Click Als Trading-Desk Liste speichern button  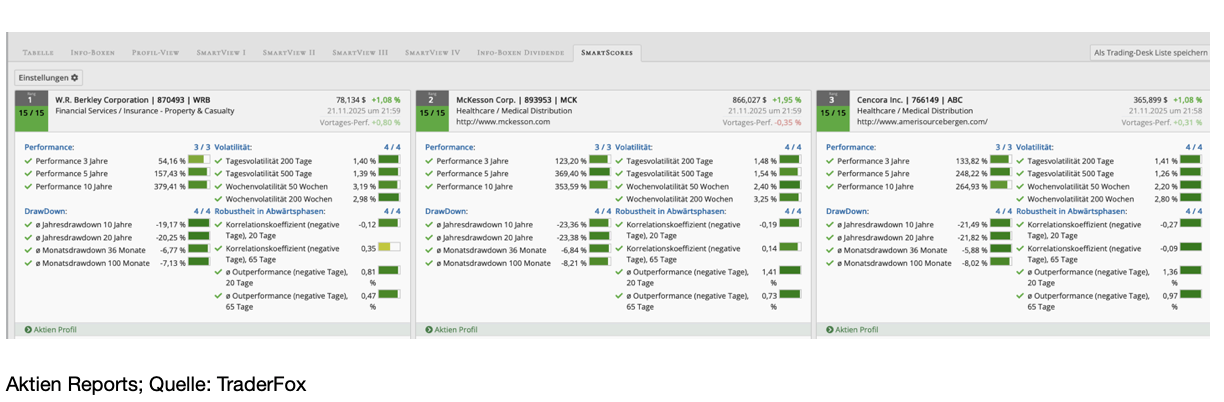[1150, 52]
